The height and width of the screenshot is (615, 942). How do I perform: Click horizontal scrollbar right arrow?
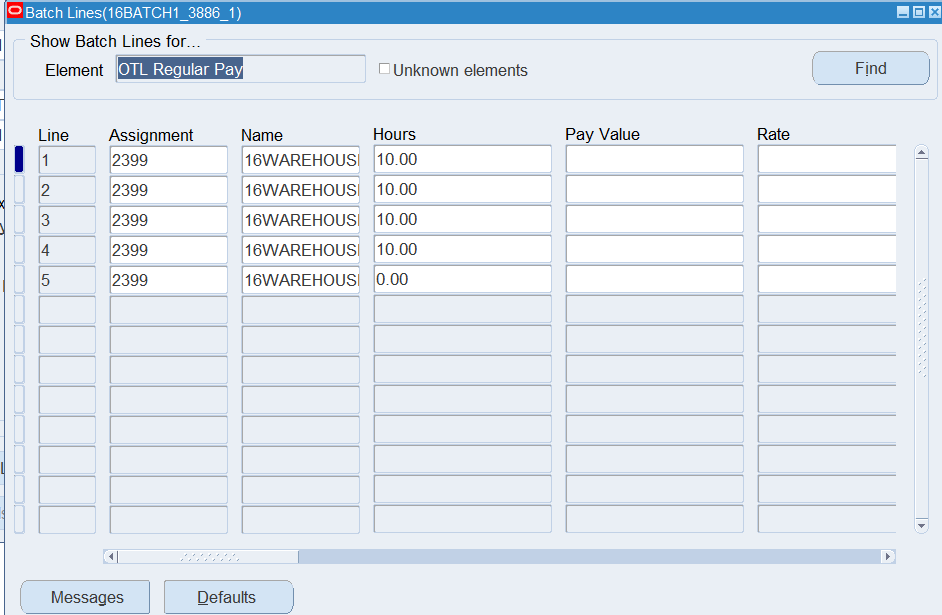coord(887,556)
